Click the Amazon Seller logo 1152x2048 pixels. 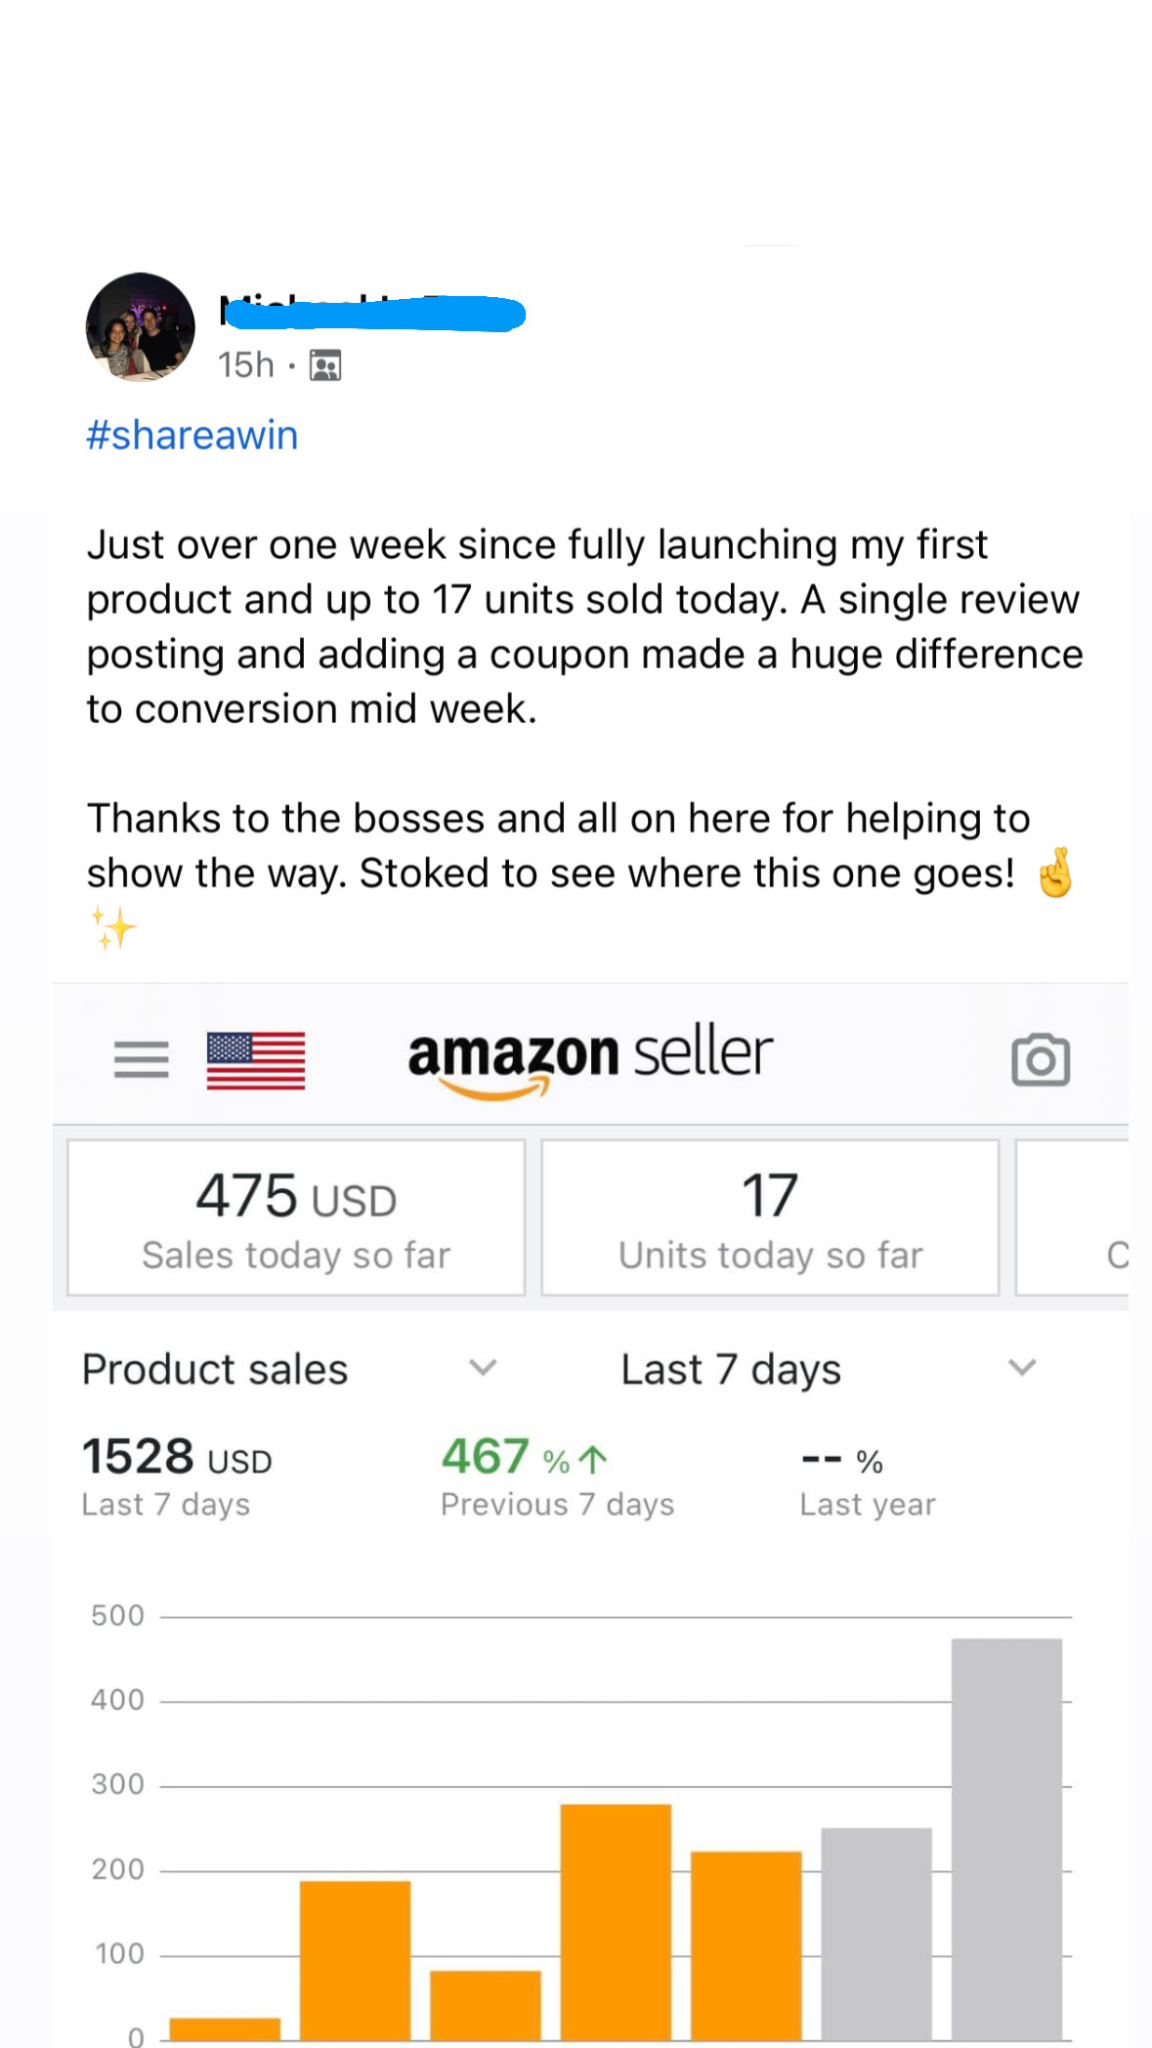coord(588,1055)
